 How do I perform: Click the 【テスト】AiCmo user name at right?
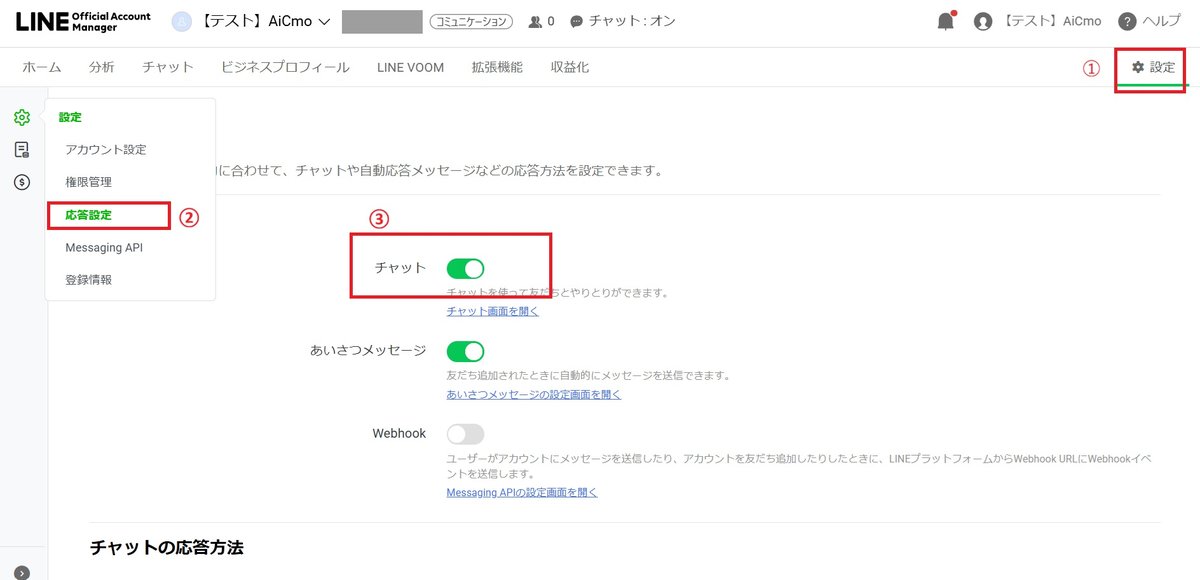tap(1051, 21)
